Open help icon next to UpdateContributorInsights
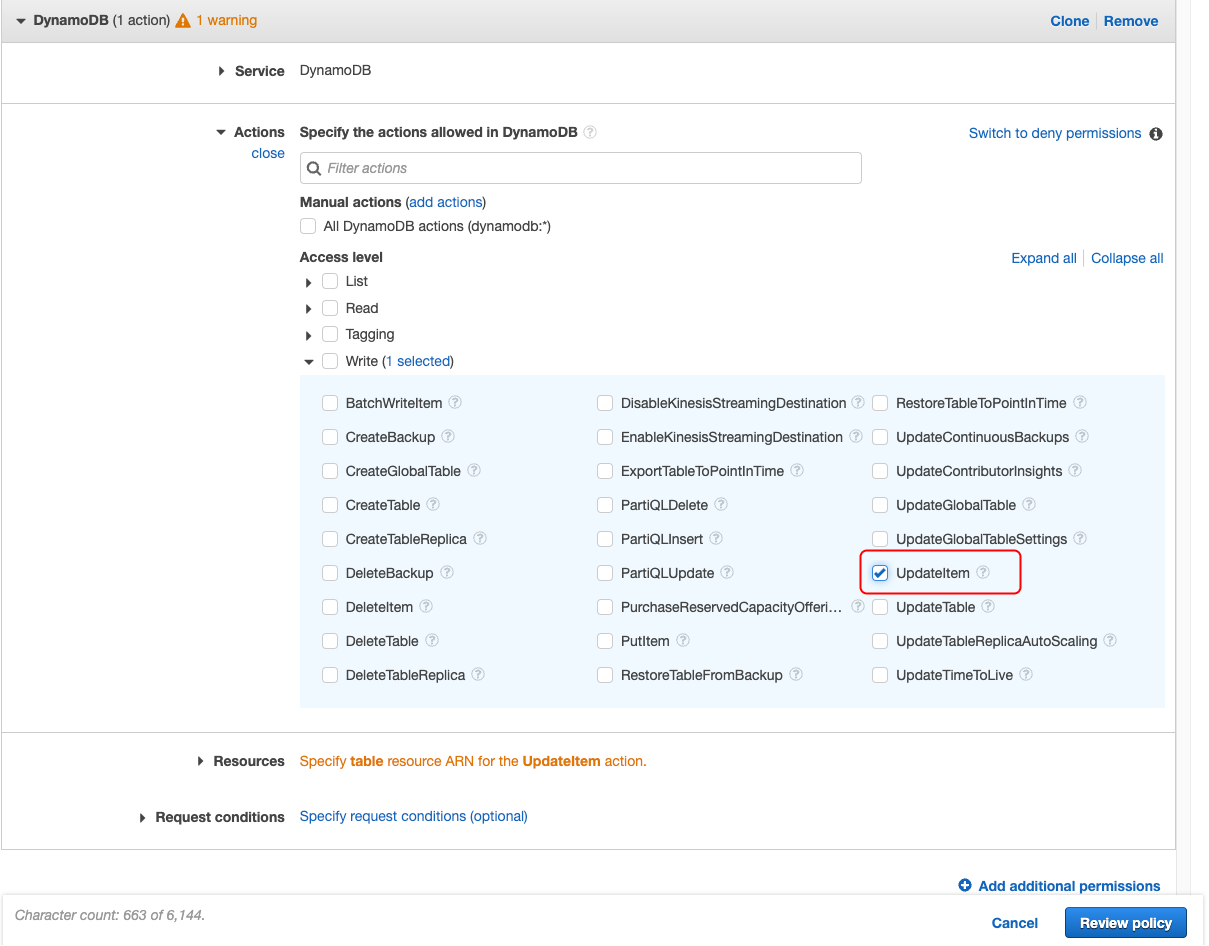This screenshot has width=1209, height=946. [x=1076, y=471]
